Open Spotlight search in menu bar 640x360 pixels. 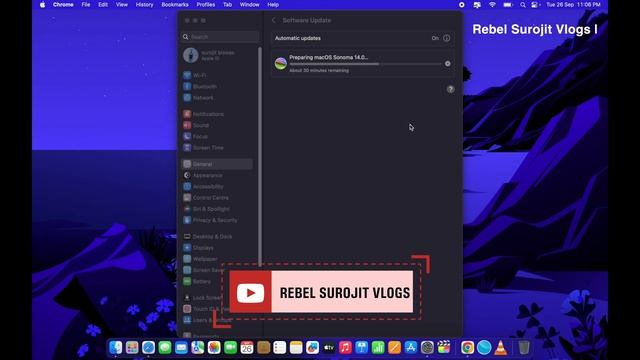(x=523, y=5)
